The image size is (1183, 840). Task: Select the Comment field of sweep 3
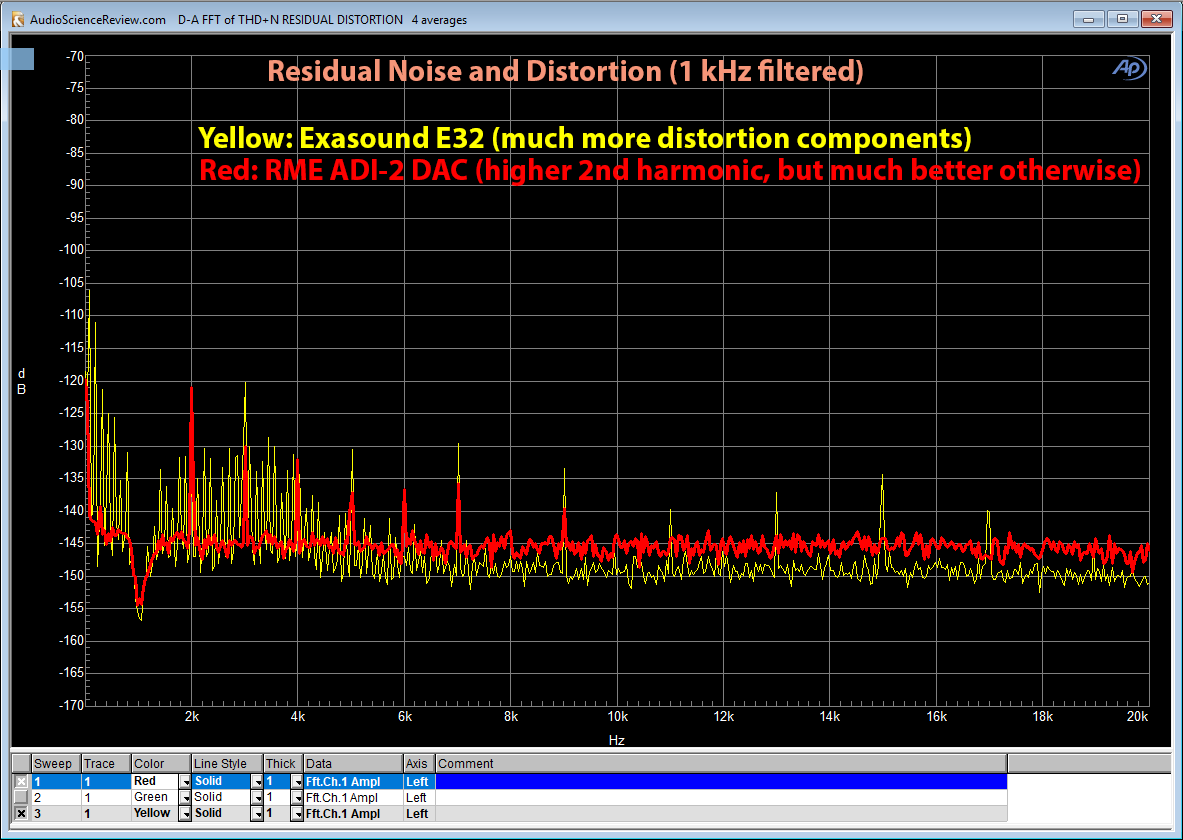click(721, 814)
